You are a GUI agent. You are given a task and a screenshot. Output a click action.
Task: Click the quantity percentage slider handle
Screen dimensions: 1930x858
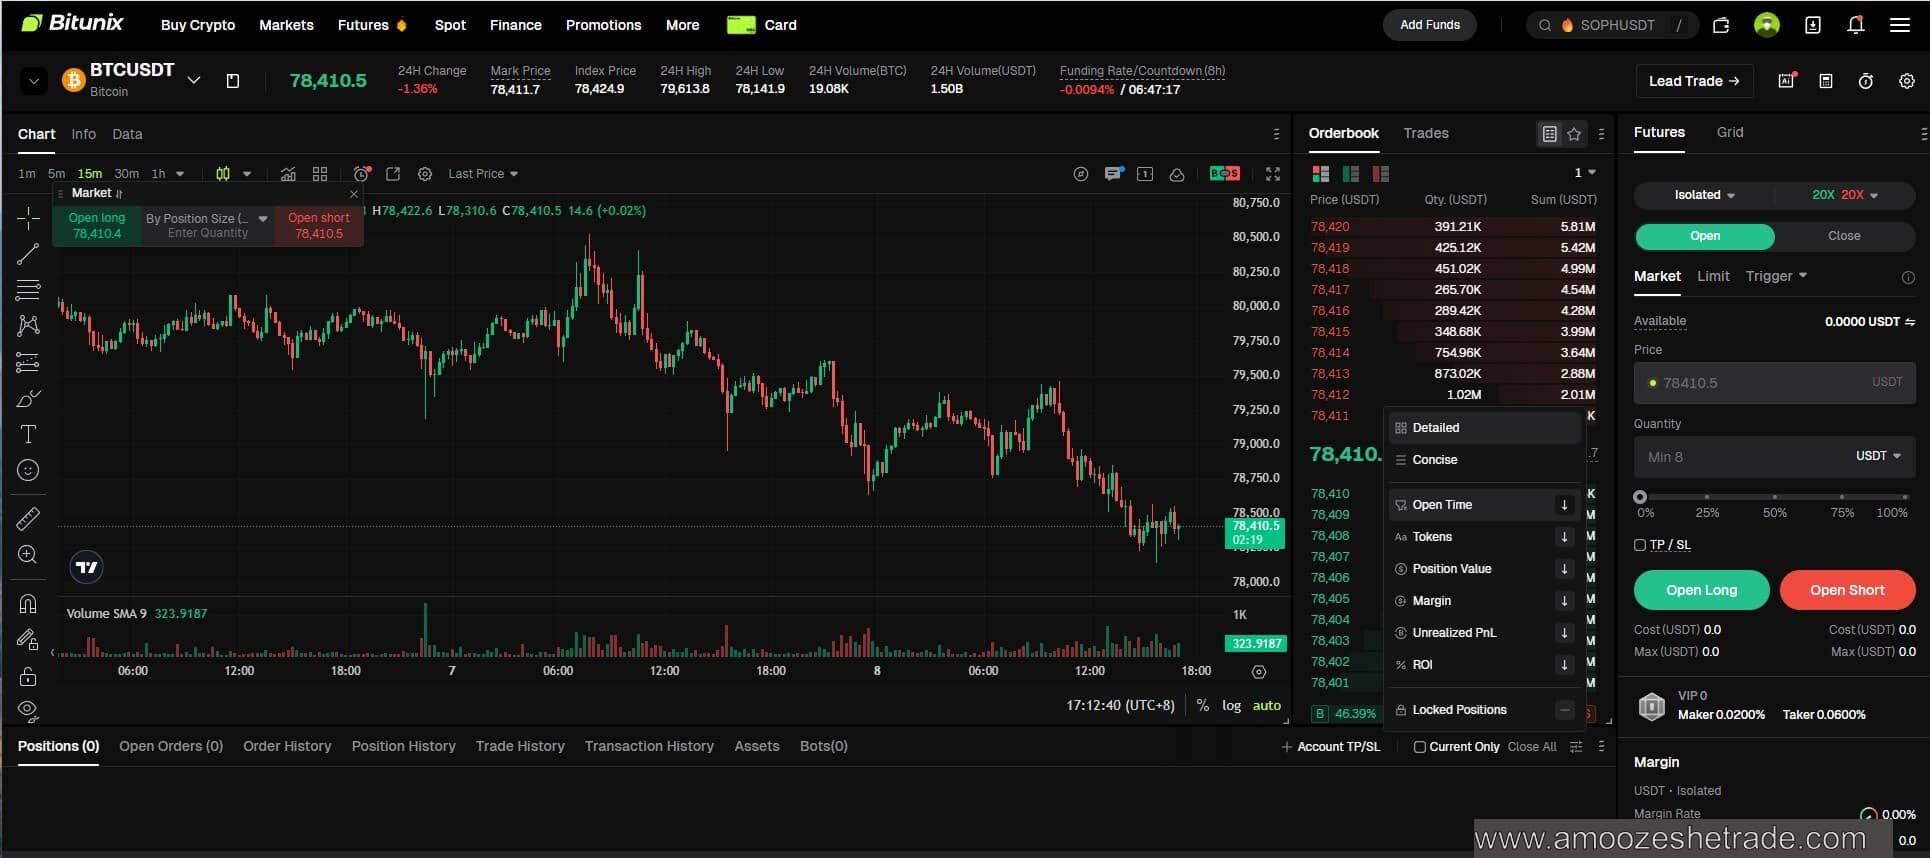click(x=1640, y=497)
